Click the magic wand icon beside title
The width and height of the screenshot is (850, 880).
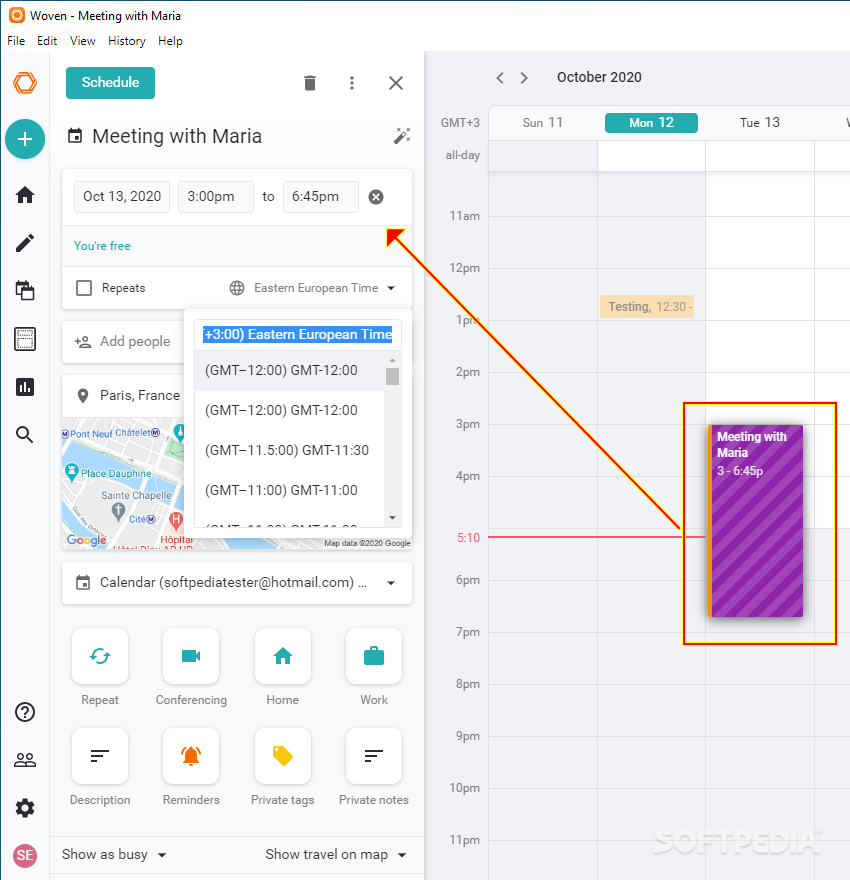[x=402, y=136]
